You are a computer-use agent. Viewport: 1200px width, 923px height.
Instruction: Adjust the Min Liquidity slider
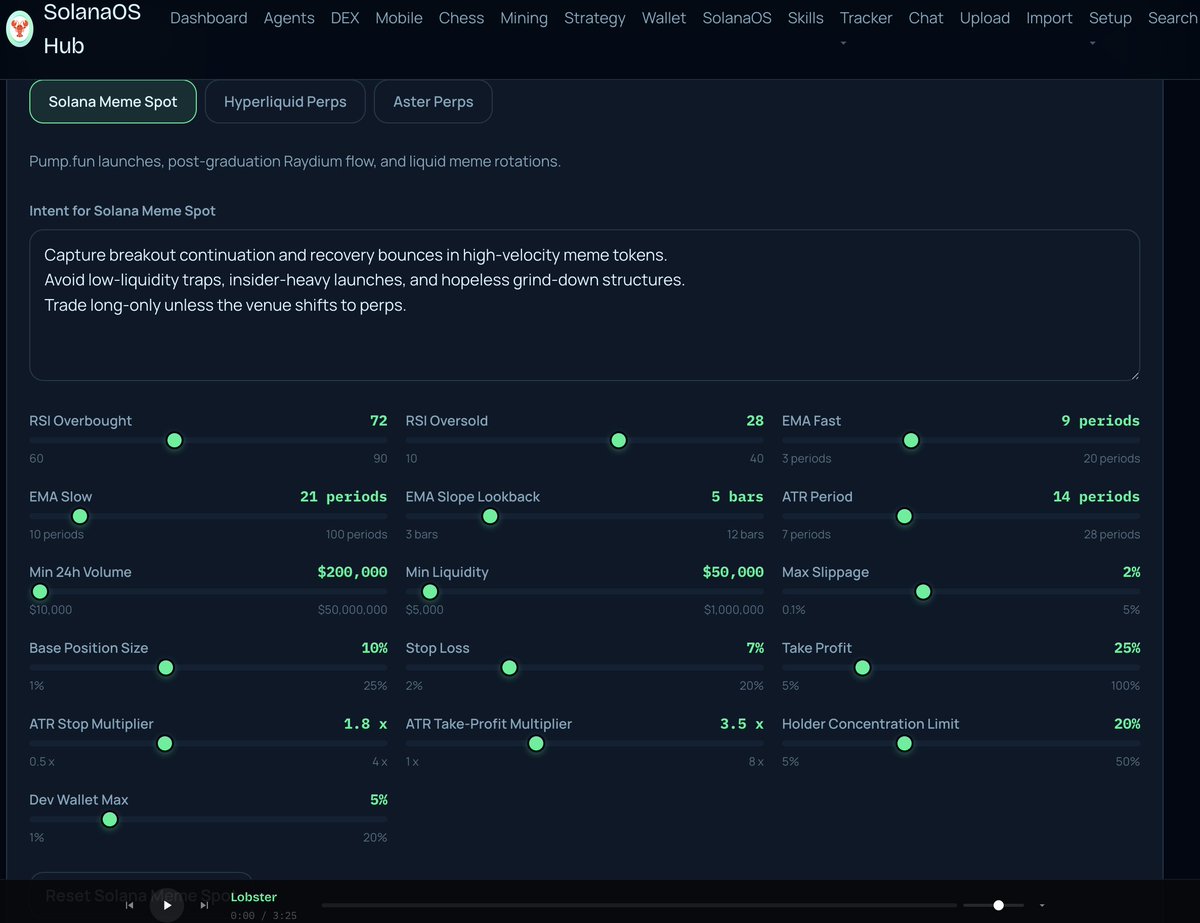click(x=584, y=592)
